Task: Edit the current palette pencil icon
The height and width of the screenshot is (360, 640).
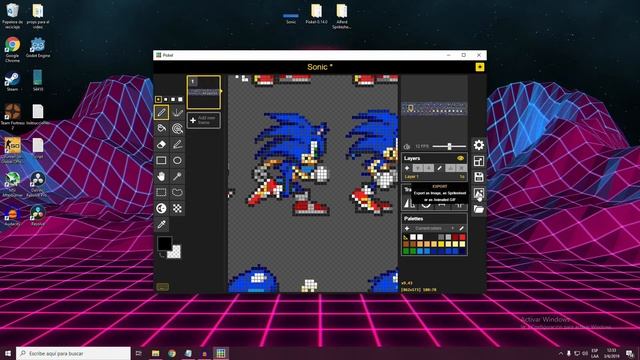Action: 461,228
